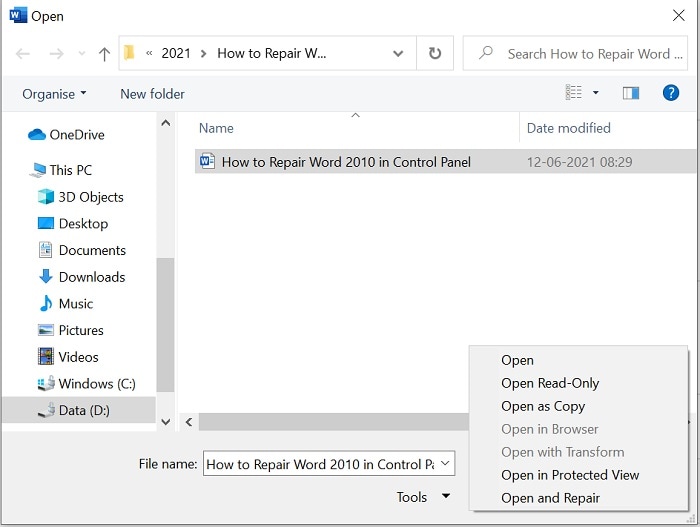This screenshot has width=700, height=527.
Task: Open the view options dropdown arrow
Action: point(596,92)
